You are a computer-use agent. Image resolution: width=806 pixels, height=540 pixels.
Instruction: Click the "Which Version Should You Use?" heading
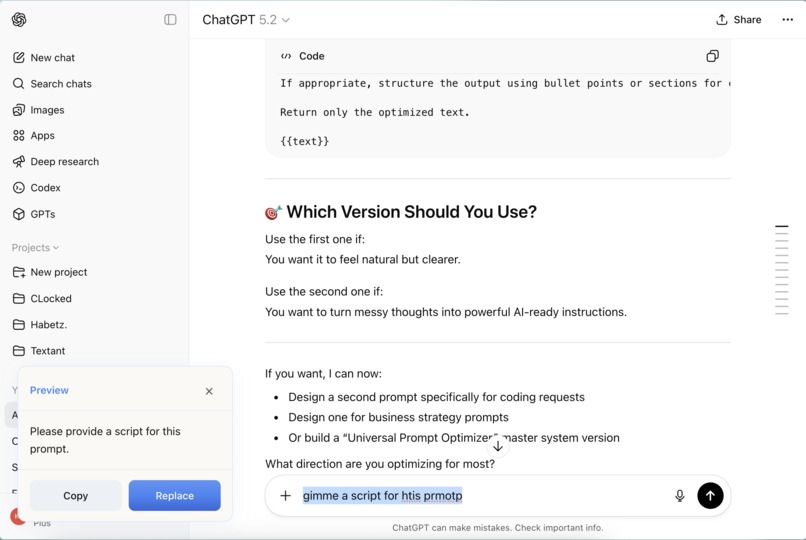pyautogui.click(x=412, y=212)
